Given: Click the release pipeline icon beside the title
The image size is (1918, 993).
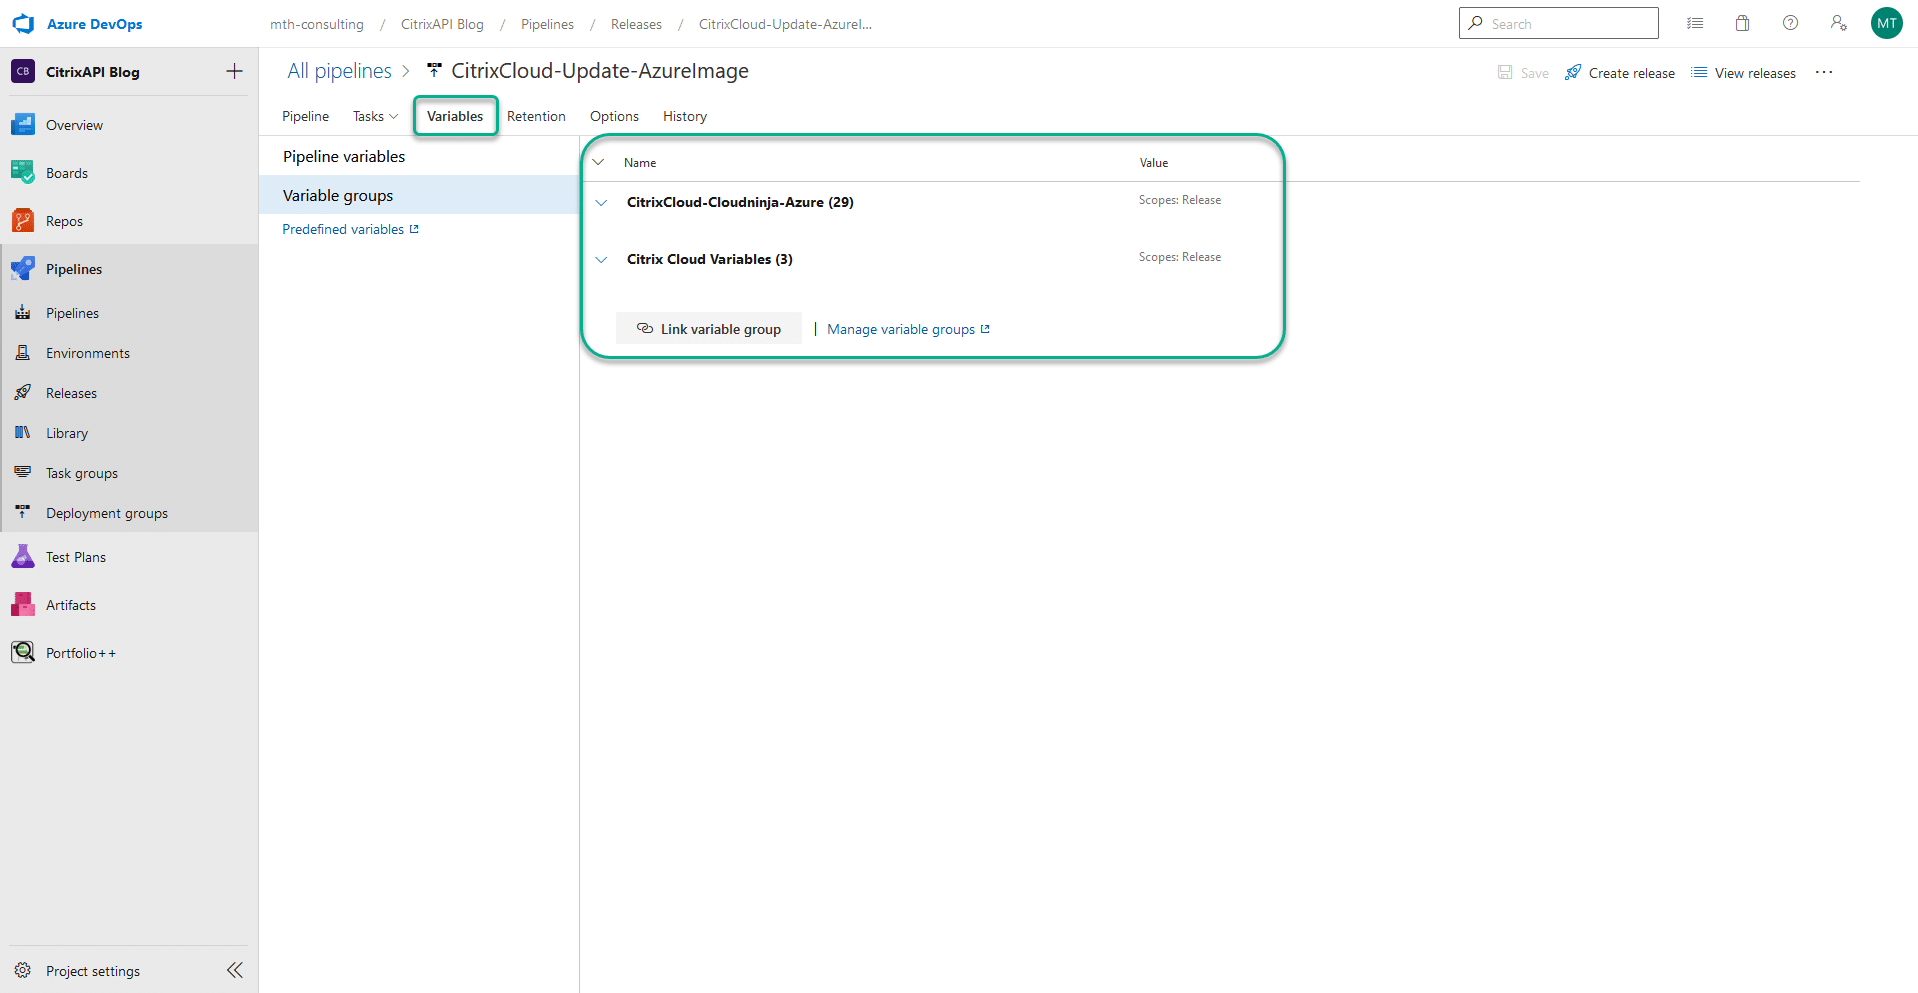Looking at the screenshot, I should [x=434, y=71].
